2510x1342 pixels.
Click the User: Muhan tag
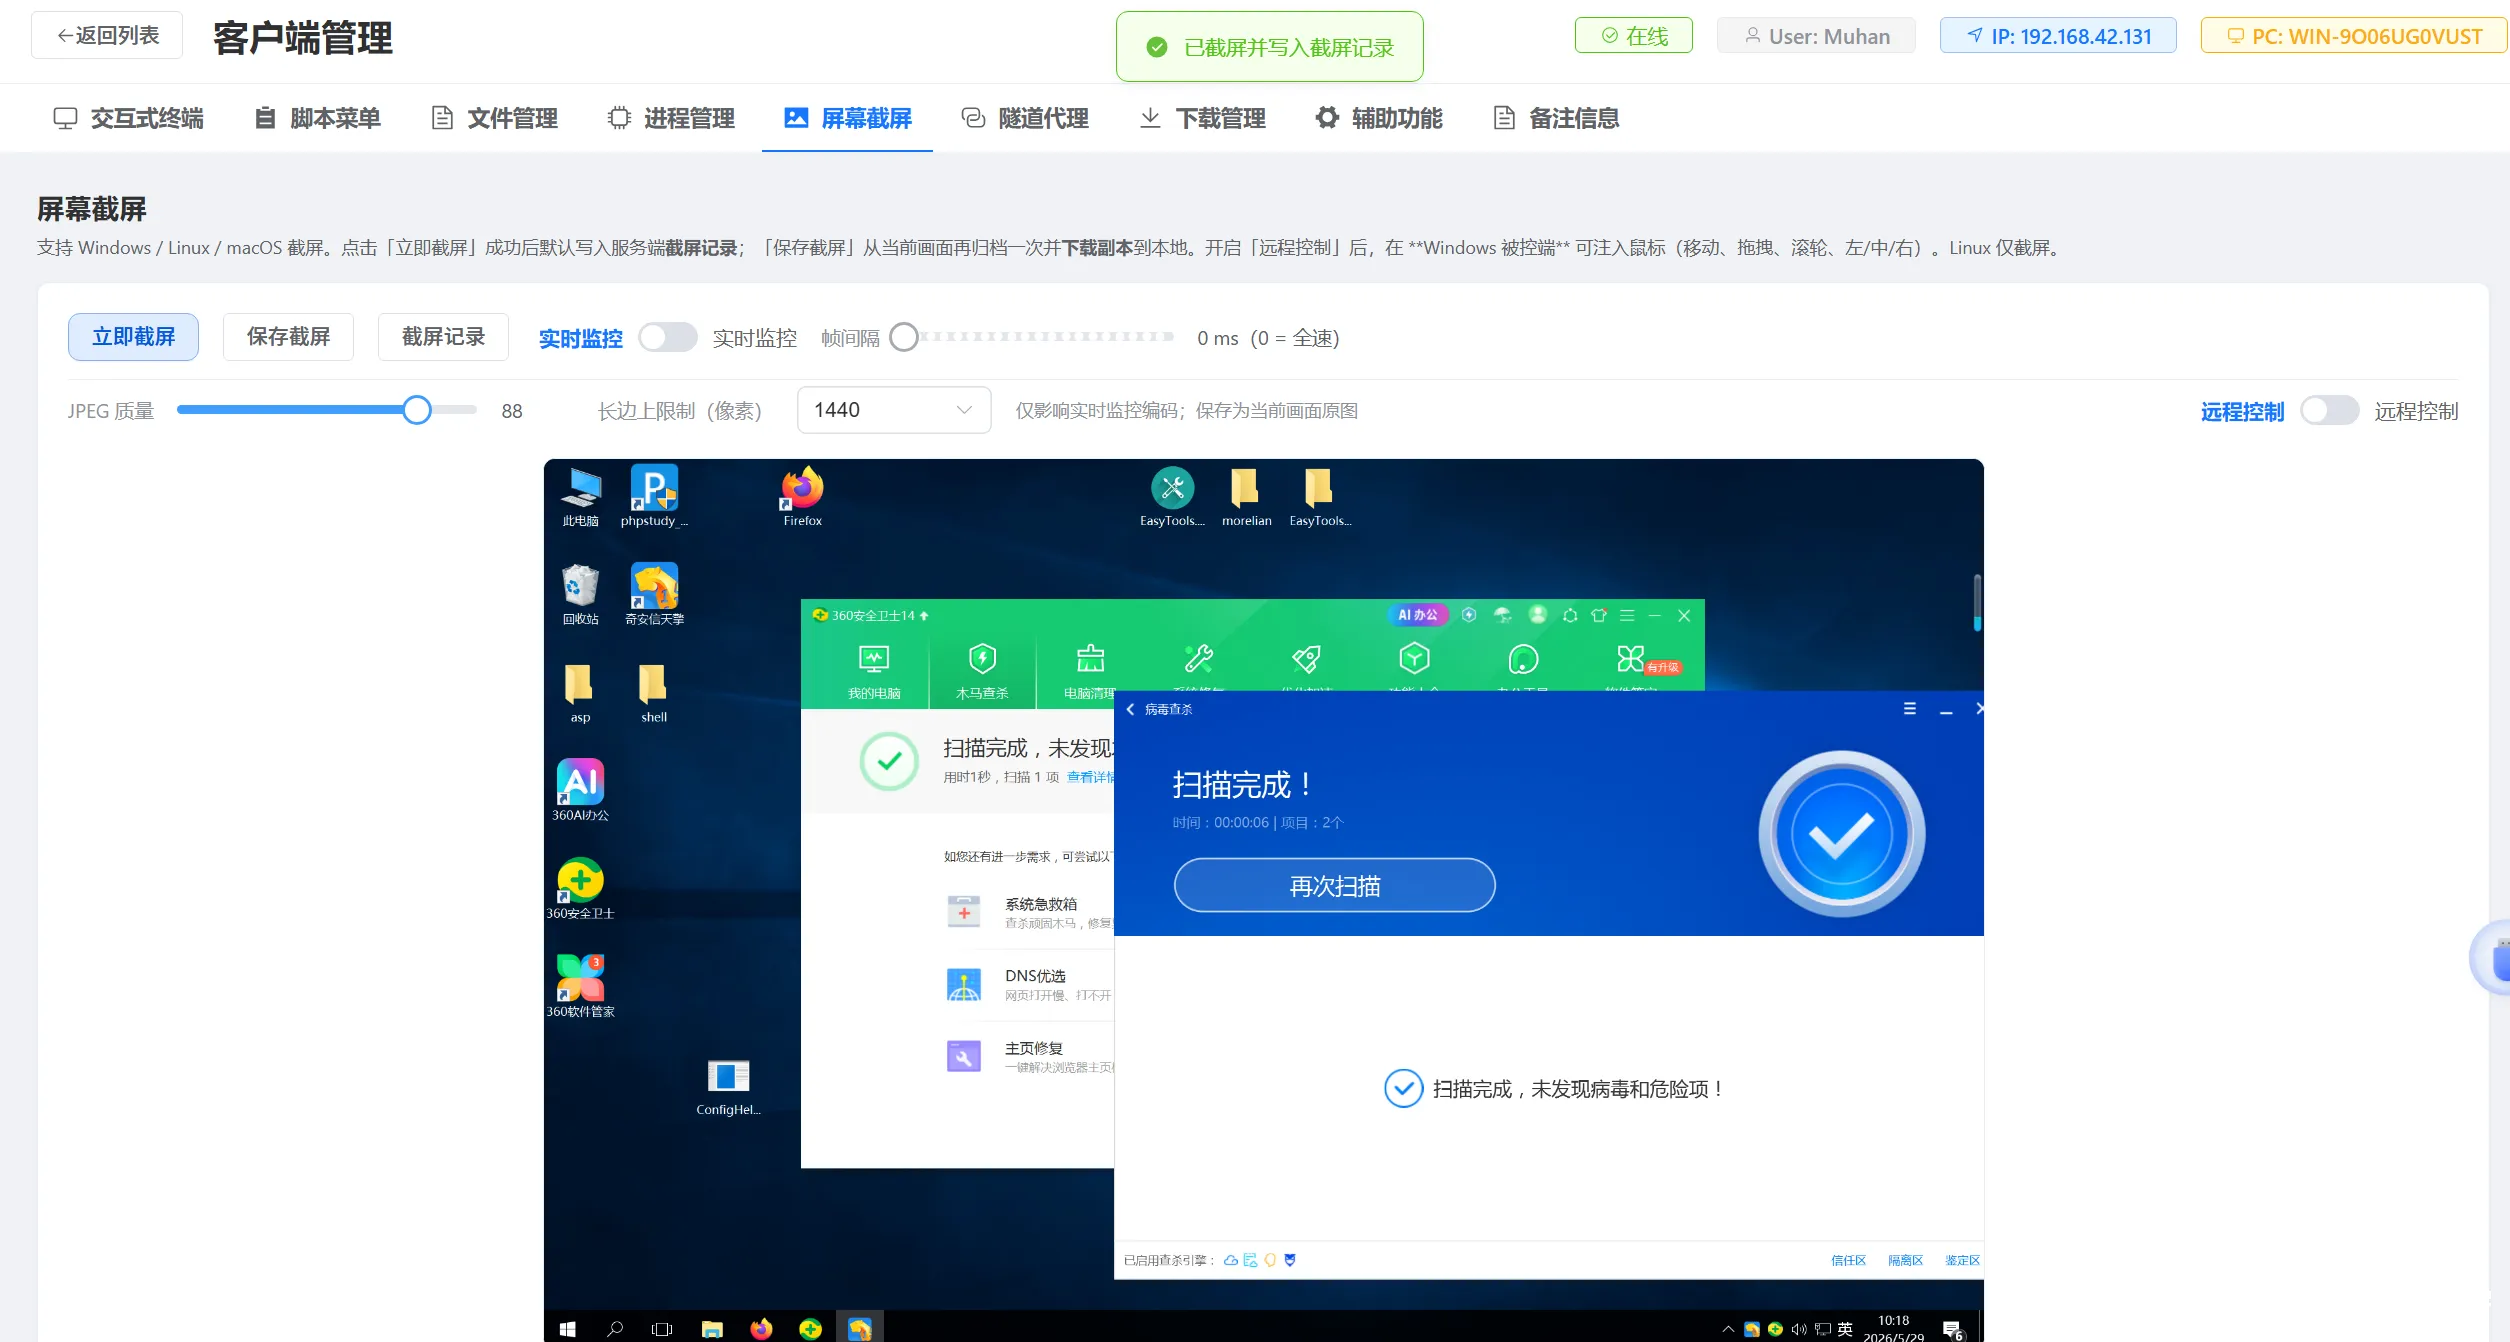1817,36
